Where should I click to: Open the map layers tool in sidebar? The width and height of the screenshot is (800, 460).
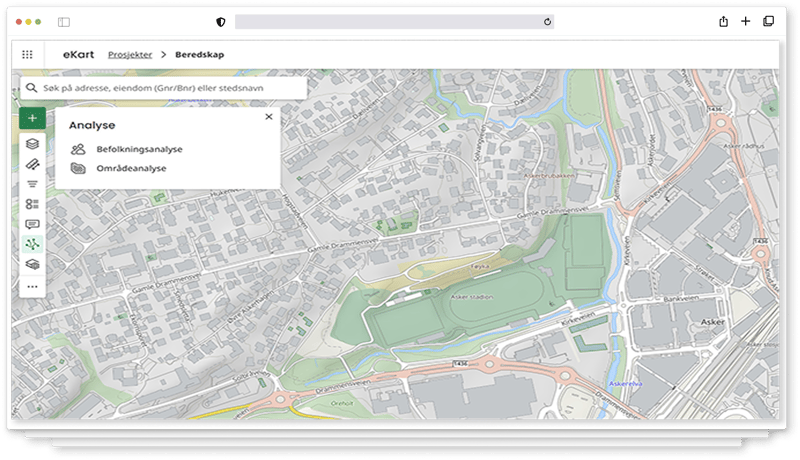pos(32,144)
